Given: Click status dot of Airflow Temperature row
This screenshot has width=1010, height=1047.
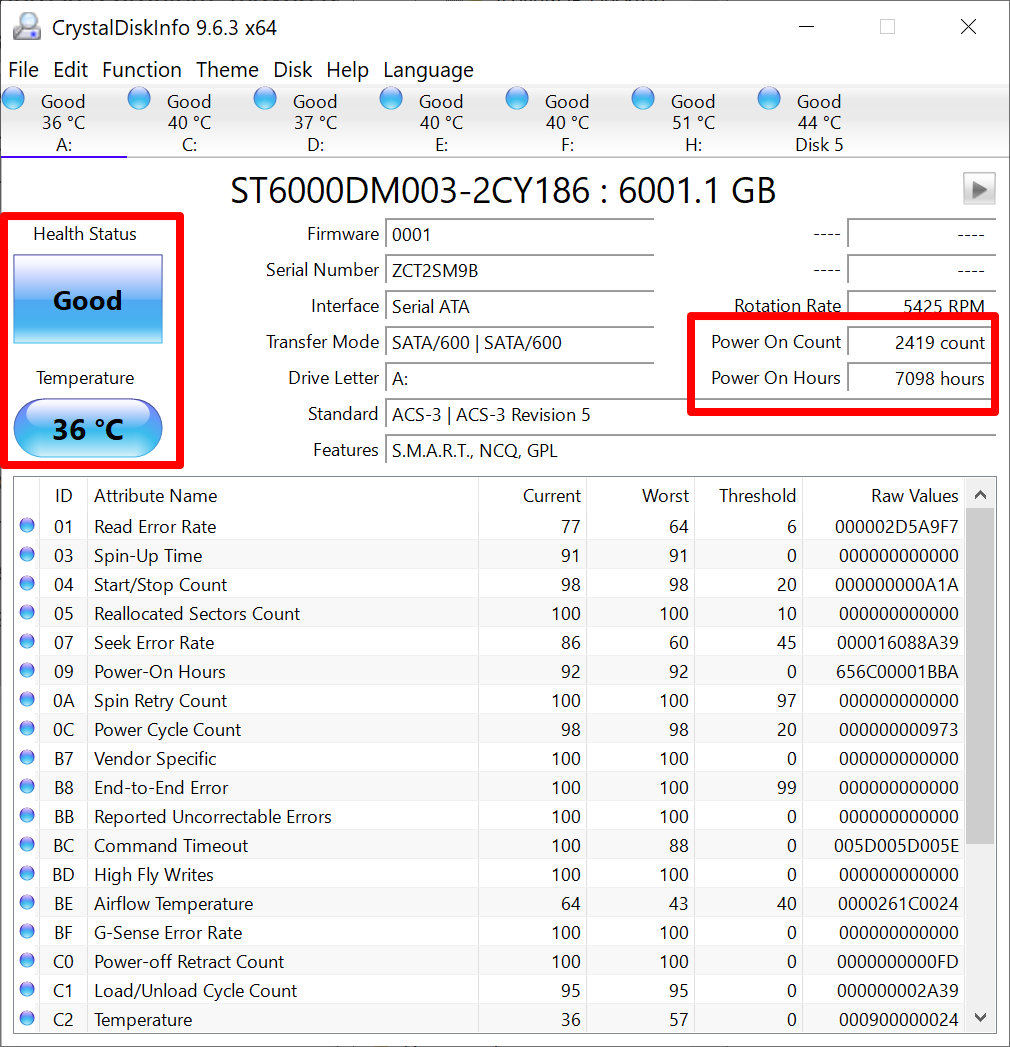Looking at the screenshot, I should [27, 902].
